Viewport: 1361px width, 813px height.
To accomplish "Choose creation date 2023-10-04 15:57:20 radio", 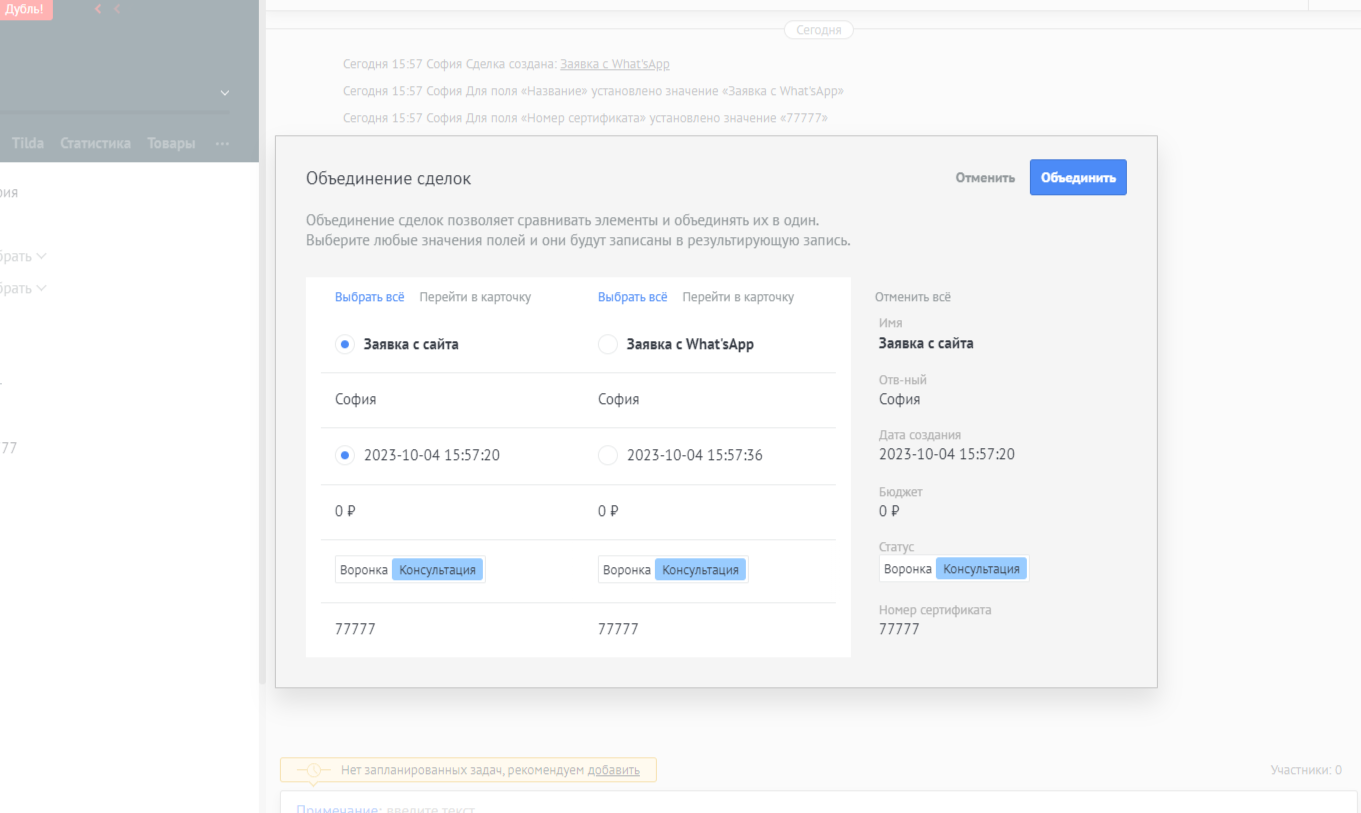I will pyautogui.click(x=345, y=455).
